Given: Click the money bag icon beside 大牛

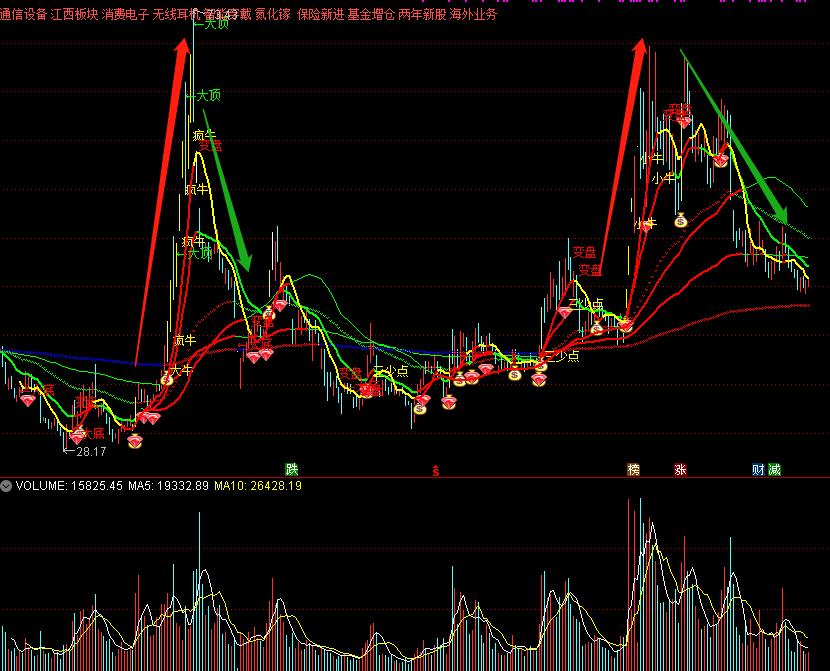Looking at the screenshot, I should tap(167, 378).
